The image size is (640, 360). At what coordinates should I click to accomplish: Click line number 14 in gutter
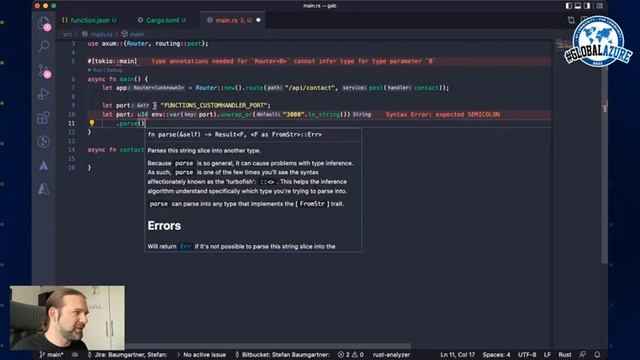point(71,150)
